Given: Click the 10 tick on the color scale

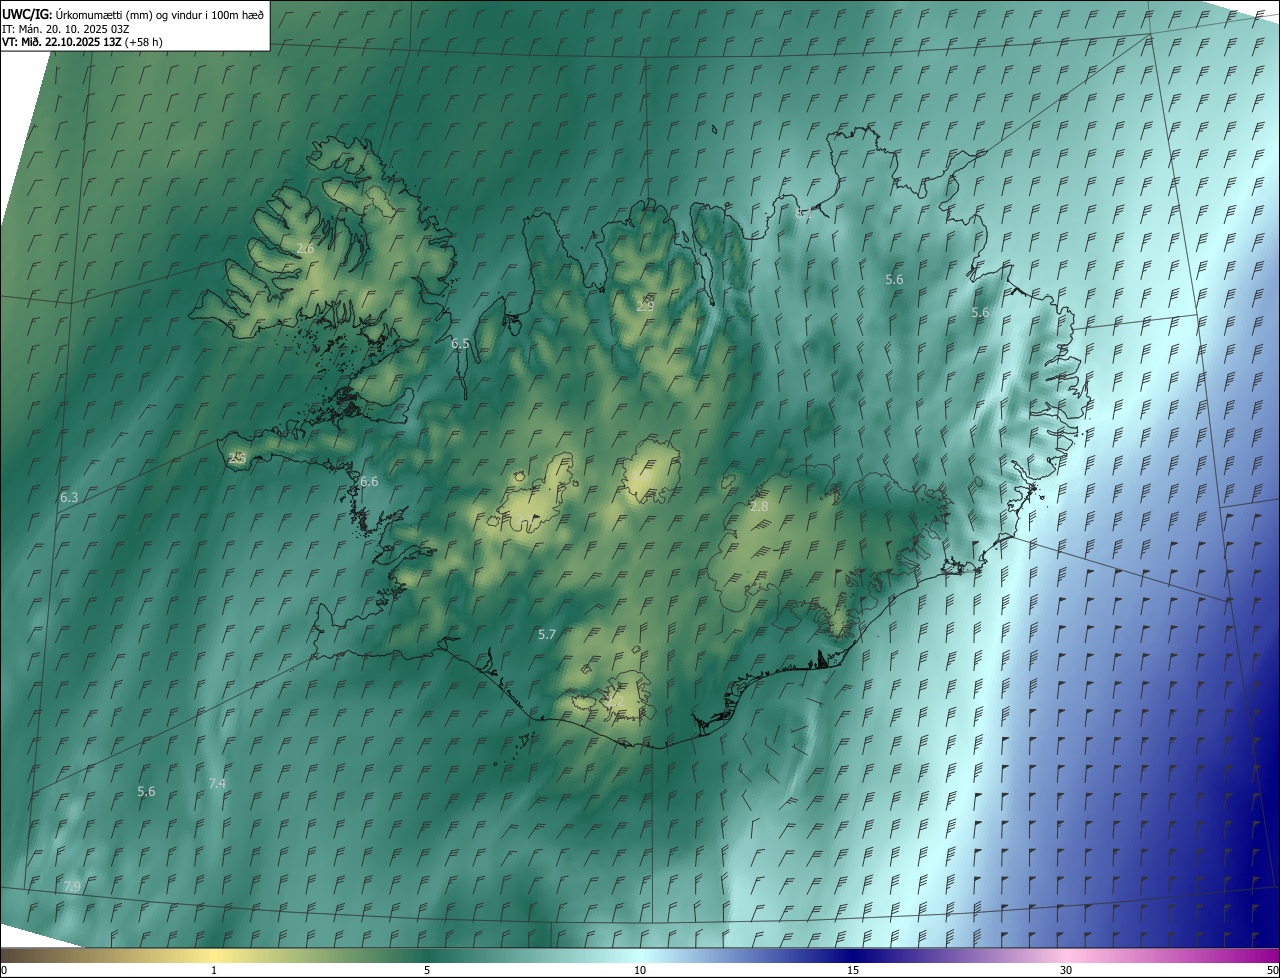Looking at the screenshot, I should [640, 970].
